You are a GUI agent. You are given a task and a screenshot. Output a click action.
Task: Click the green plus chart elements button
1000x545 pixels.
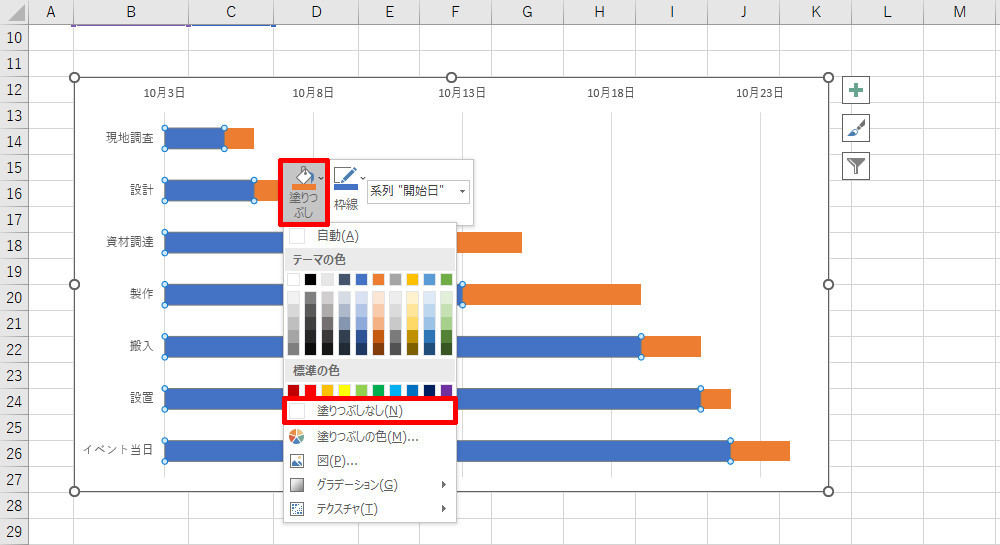click(856, 91)
